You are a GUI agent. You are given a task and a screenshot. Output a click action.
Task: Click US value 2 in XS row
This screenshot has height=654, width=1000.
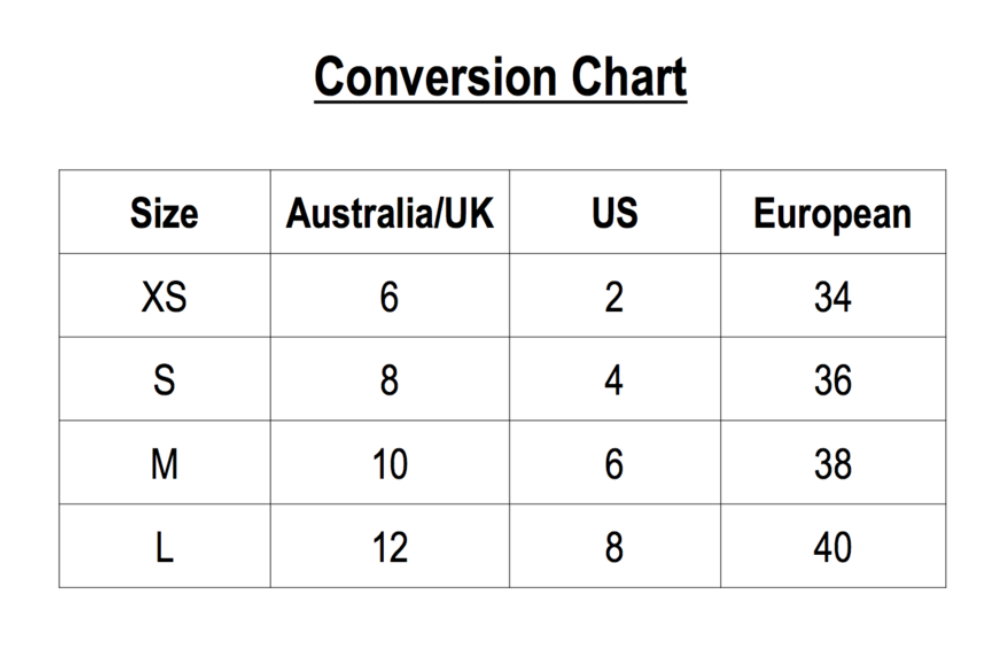(x=615, y=297)
